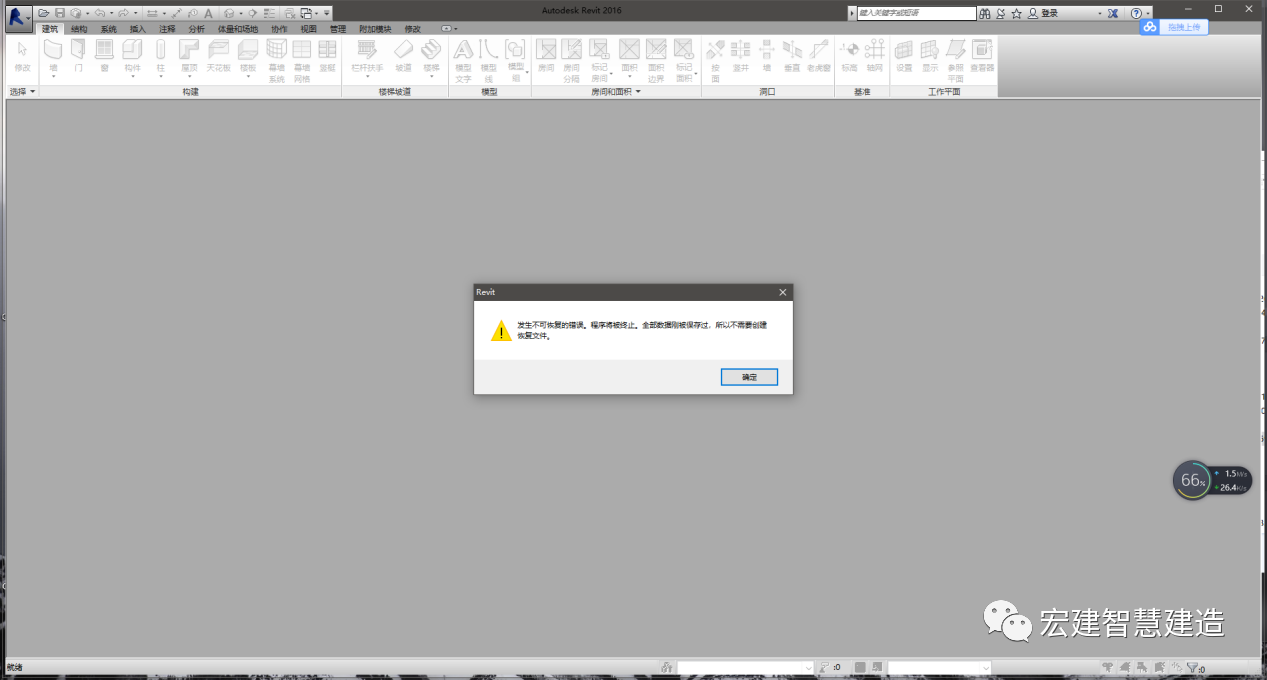This screenshot has width=1267, height=680.
Task: Click the Save disk icon in quick access toolbar
Action: point(60,13)
